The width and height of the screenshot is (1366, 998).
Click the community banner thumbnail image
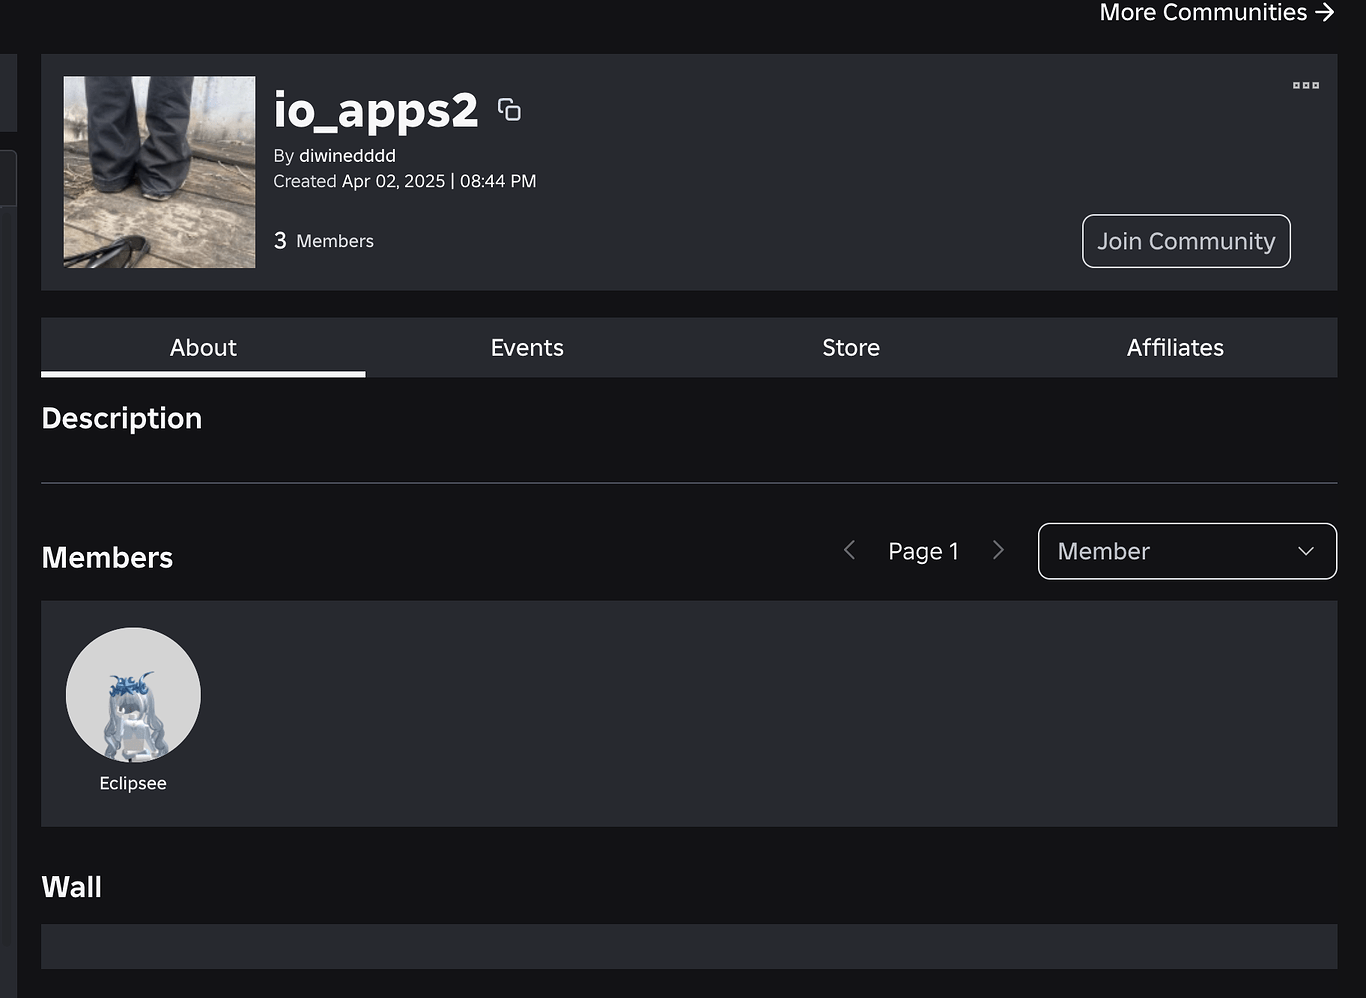coord(159,171)
